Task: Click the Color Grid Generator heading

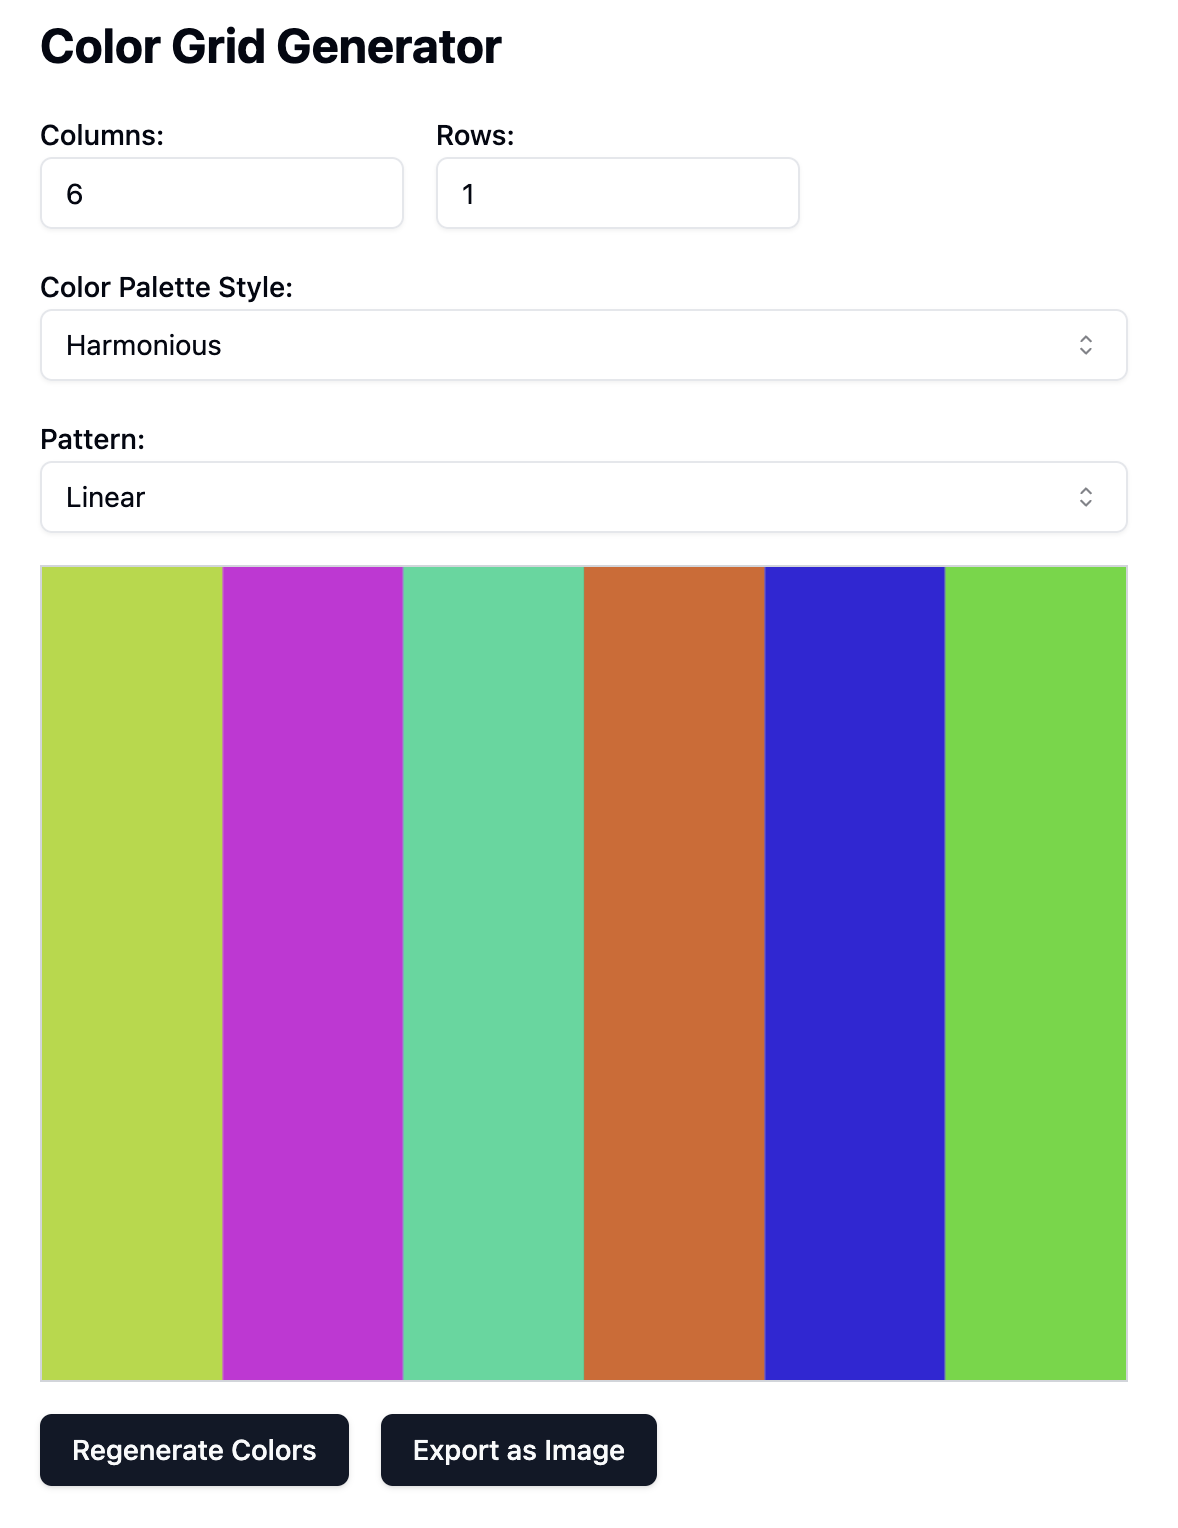Action: pos(270,45)
